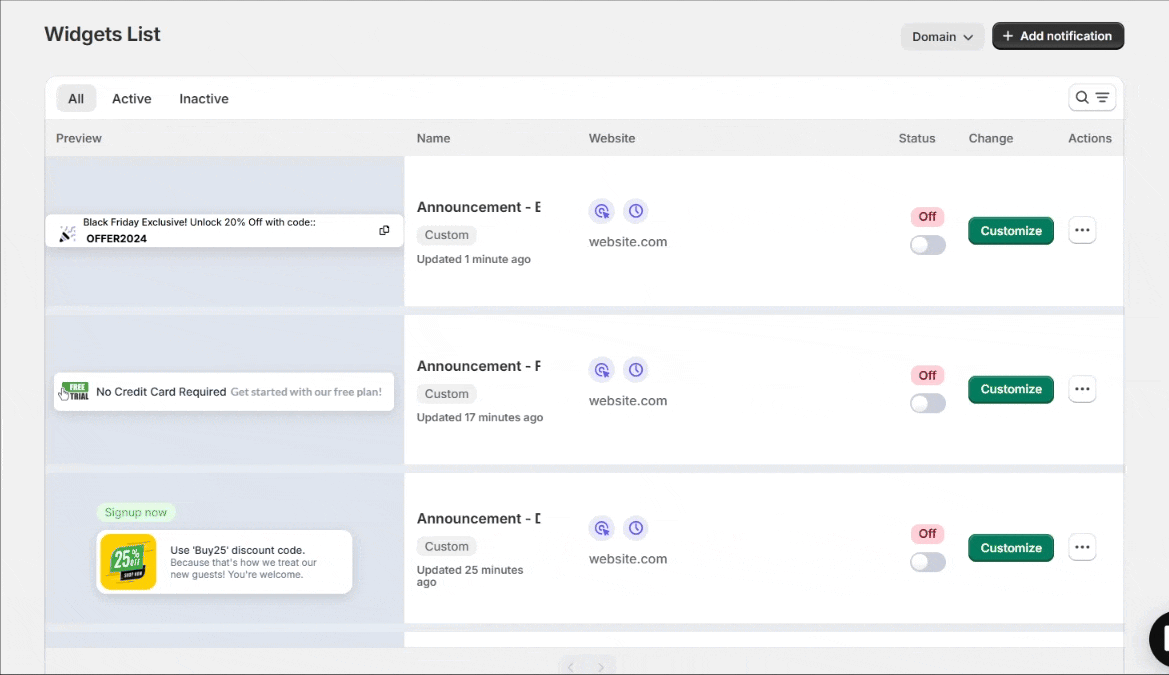Click the copy icon in OFFER2024 preview
The height and width of the screenshot is (675, 1169).
pyautogui.click(x=384, y=231)
